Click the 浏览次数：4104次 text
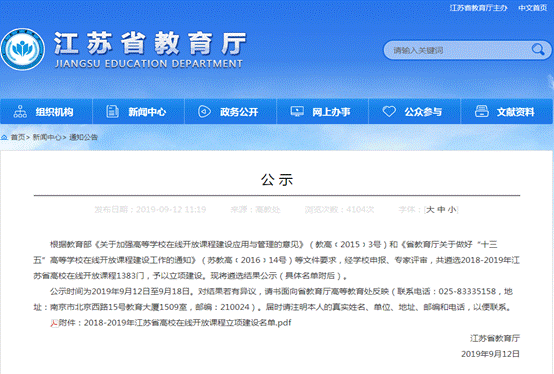 click(x=339, y=210)
